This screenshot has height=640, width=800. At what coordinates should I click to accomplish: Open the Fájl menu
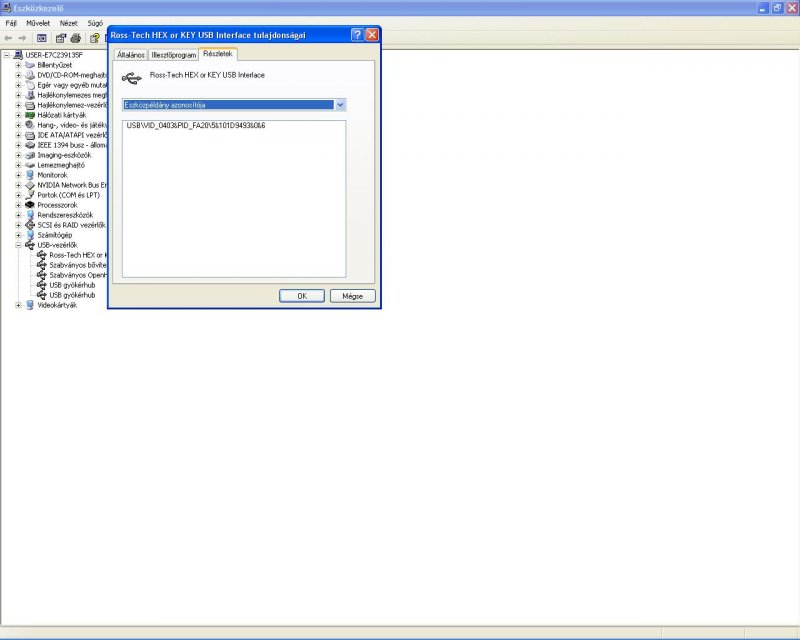pyautogui.click(x=11, y=23)
